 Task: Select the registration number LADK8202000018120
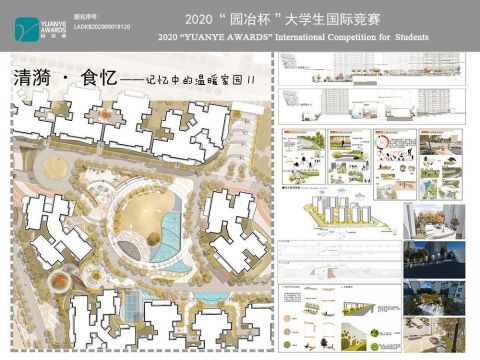pyautogui.click(x=102, y=27)
